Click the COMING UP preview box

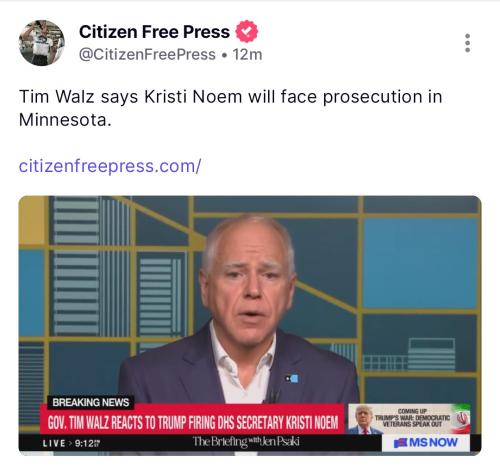click(410, 419)
